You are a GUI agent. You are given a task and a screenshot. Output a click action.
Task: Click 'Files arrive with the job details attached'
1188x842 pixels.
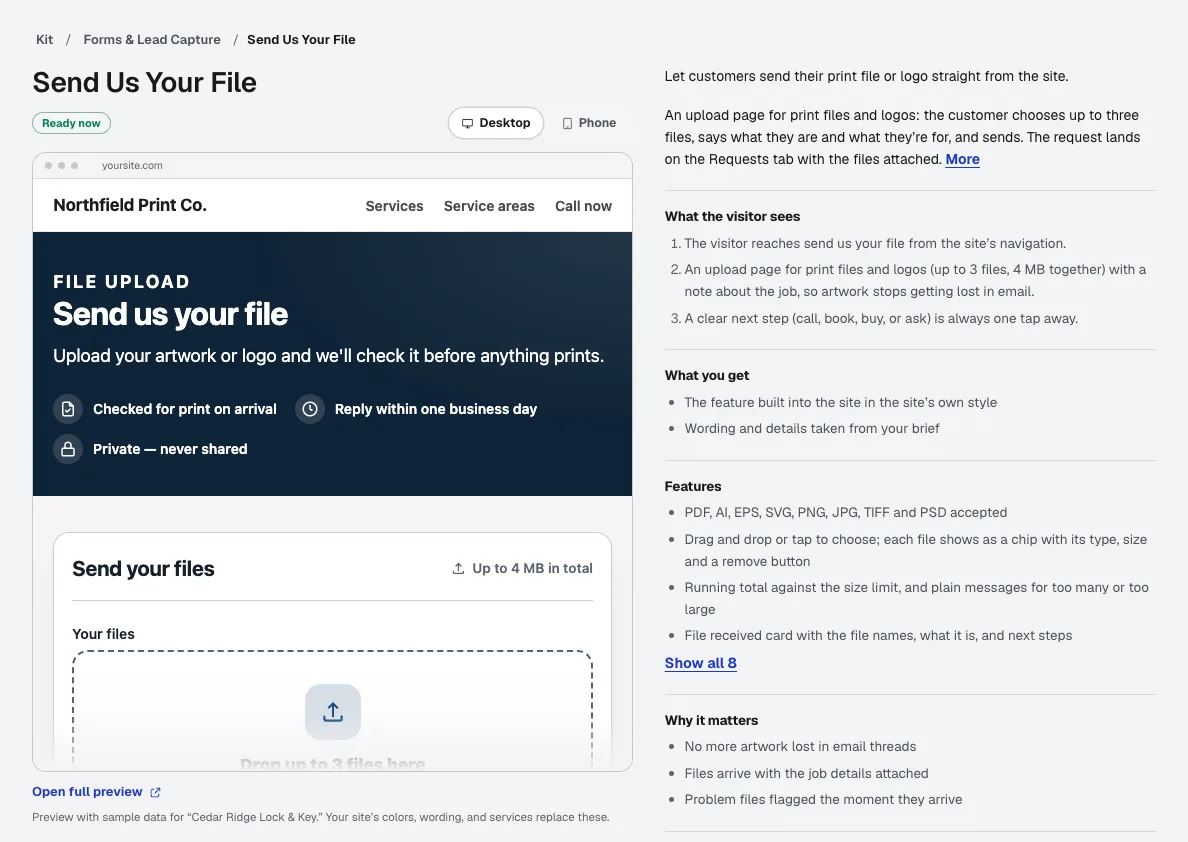pos(806,773)
